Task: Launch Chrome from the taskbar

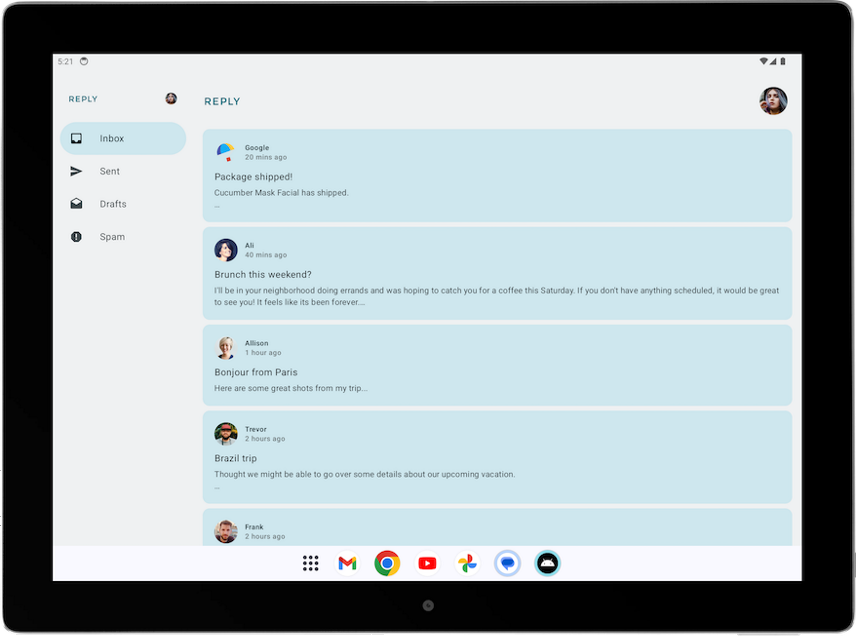Action: (x=387, y=563)
